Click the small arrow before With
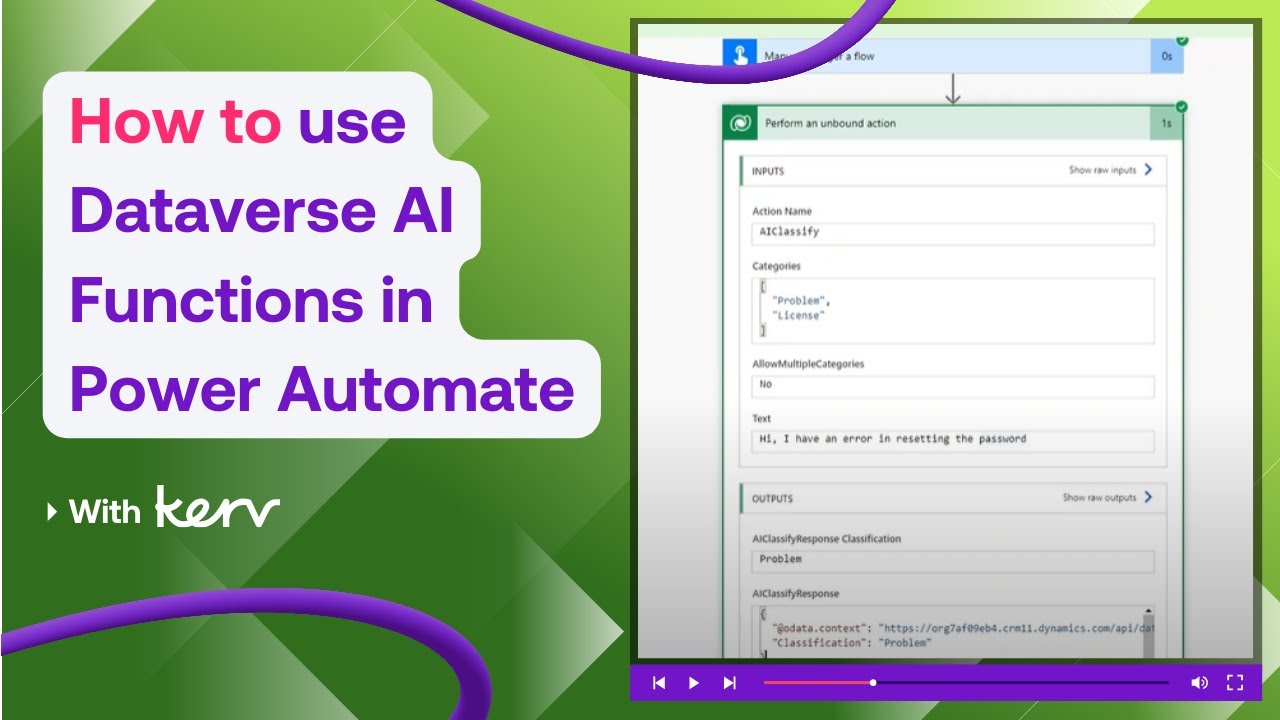 (x=52, y=513)
